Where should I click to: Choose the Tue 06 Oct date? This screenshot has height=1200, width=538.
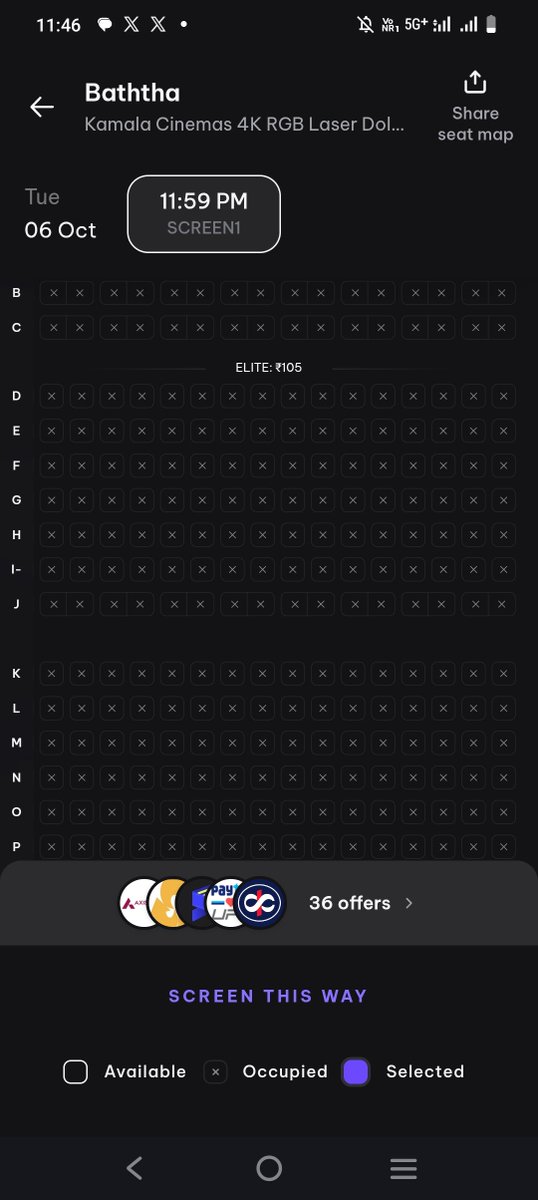point(60,214)
